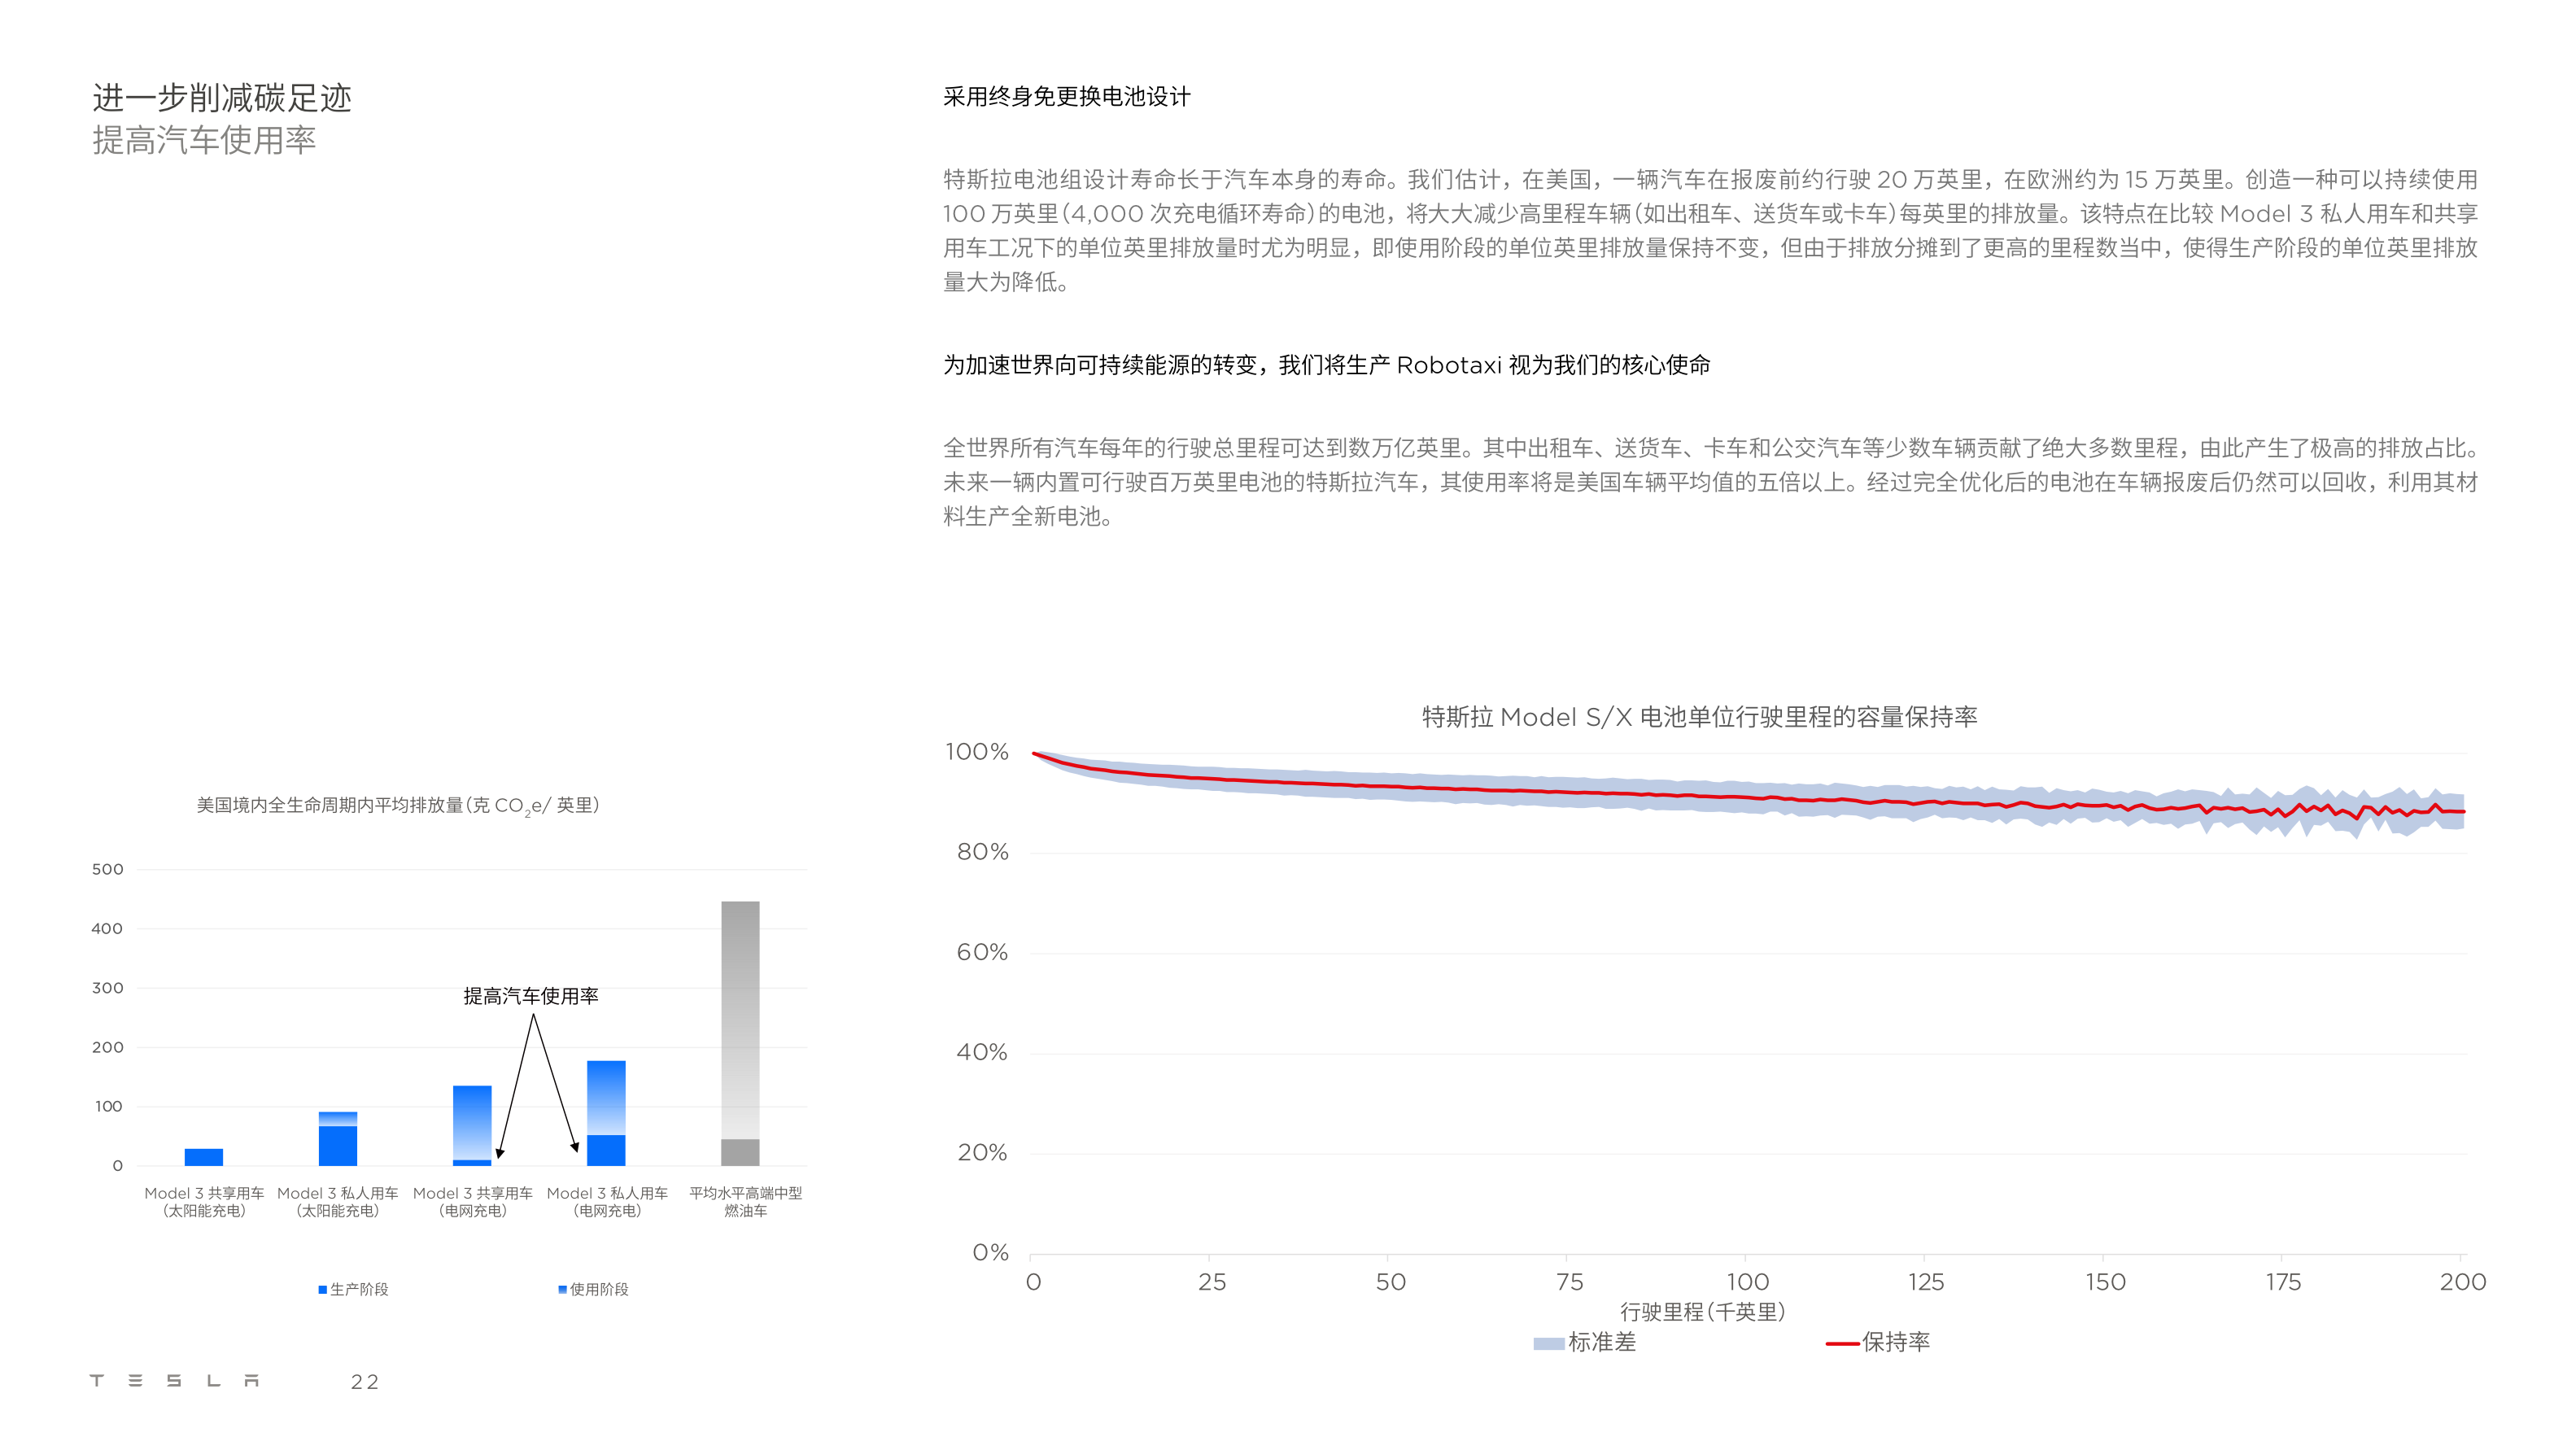
Task: Click label Model 3 私人用车 (太阳能充电)
Action: [x=338, y=1202]
